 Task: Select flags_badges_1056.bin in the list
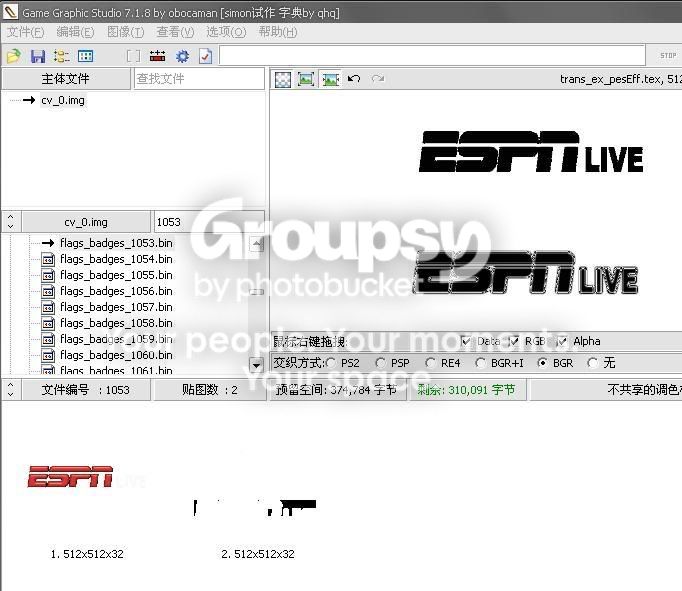coord(116,291)
